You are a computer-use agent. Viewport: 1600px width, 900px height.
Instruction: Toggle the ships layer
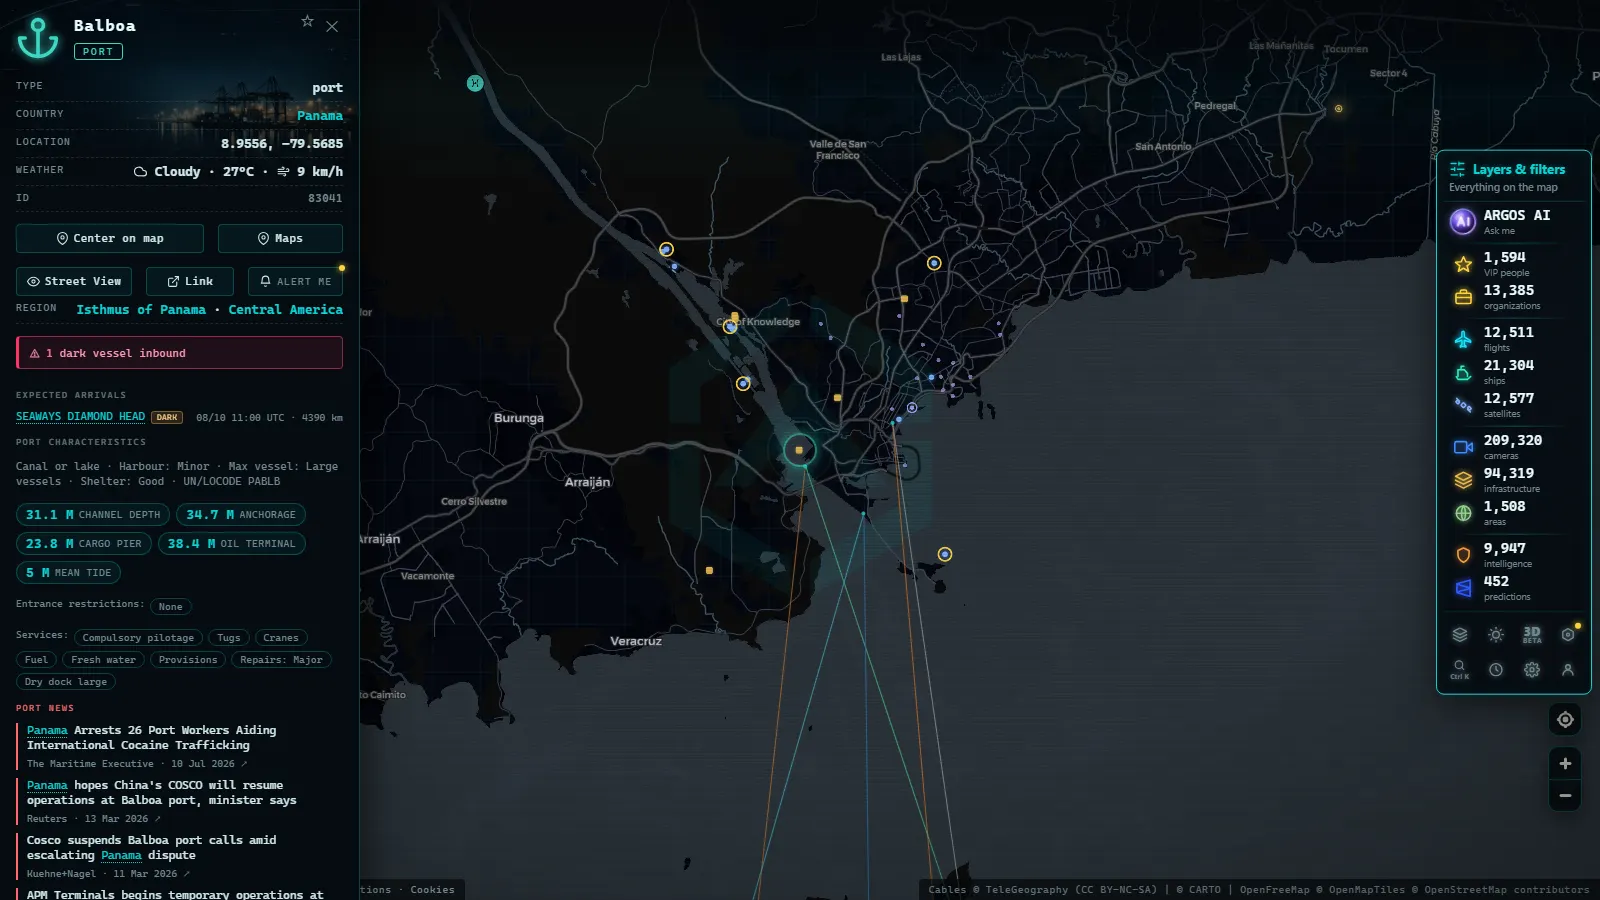(x=1513, y=372)
